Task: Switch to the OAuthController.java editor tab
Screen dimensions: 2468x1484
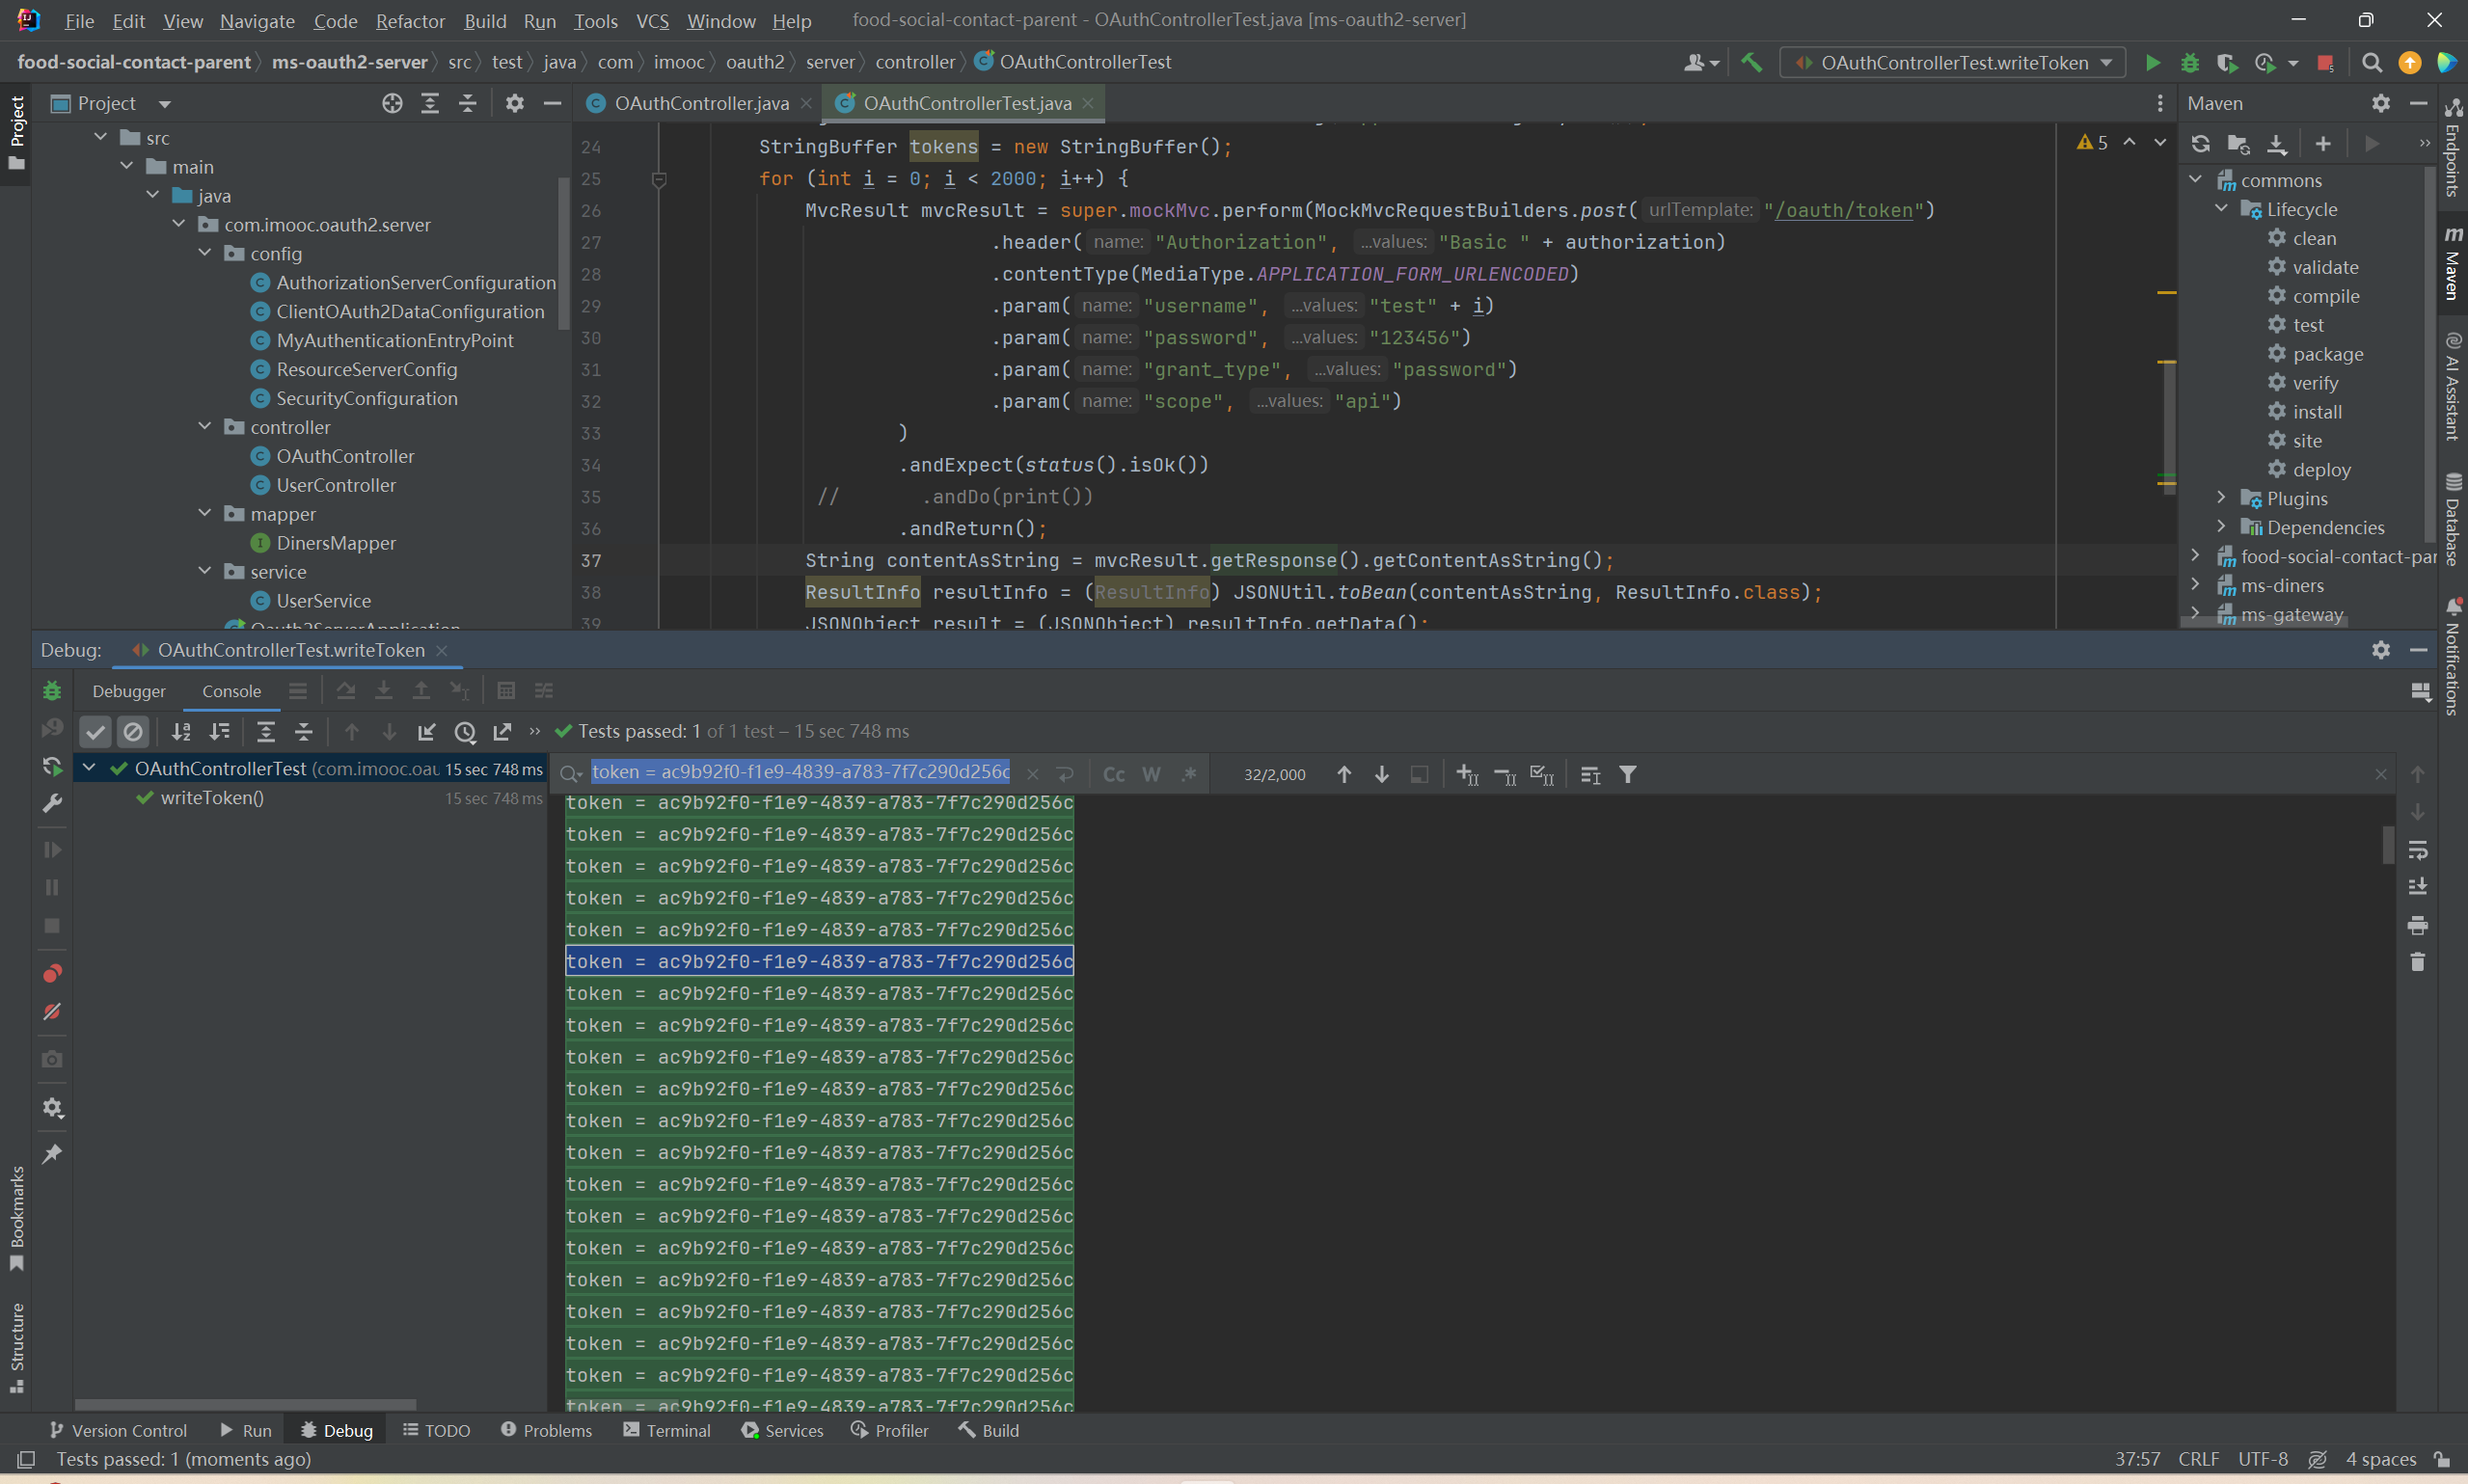Action: pos(700,103)
